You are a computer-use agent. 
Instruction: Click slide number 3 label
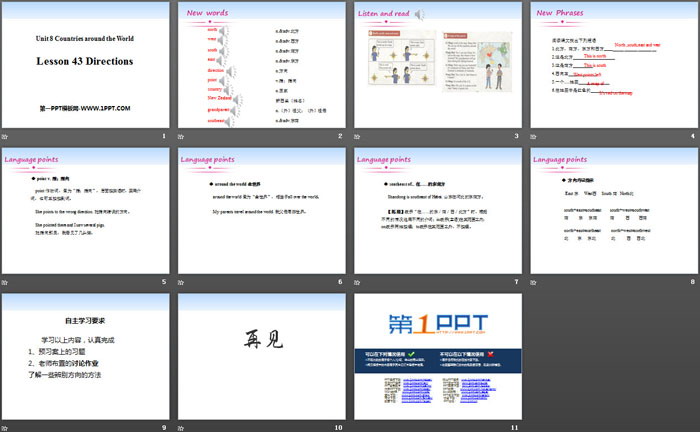[x=517, y=136]
